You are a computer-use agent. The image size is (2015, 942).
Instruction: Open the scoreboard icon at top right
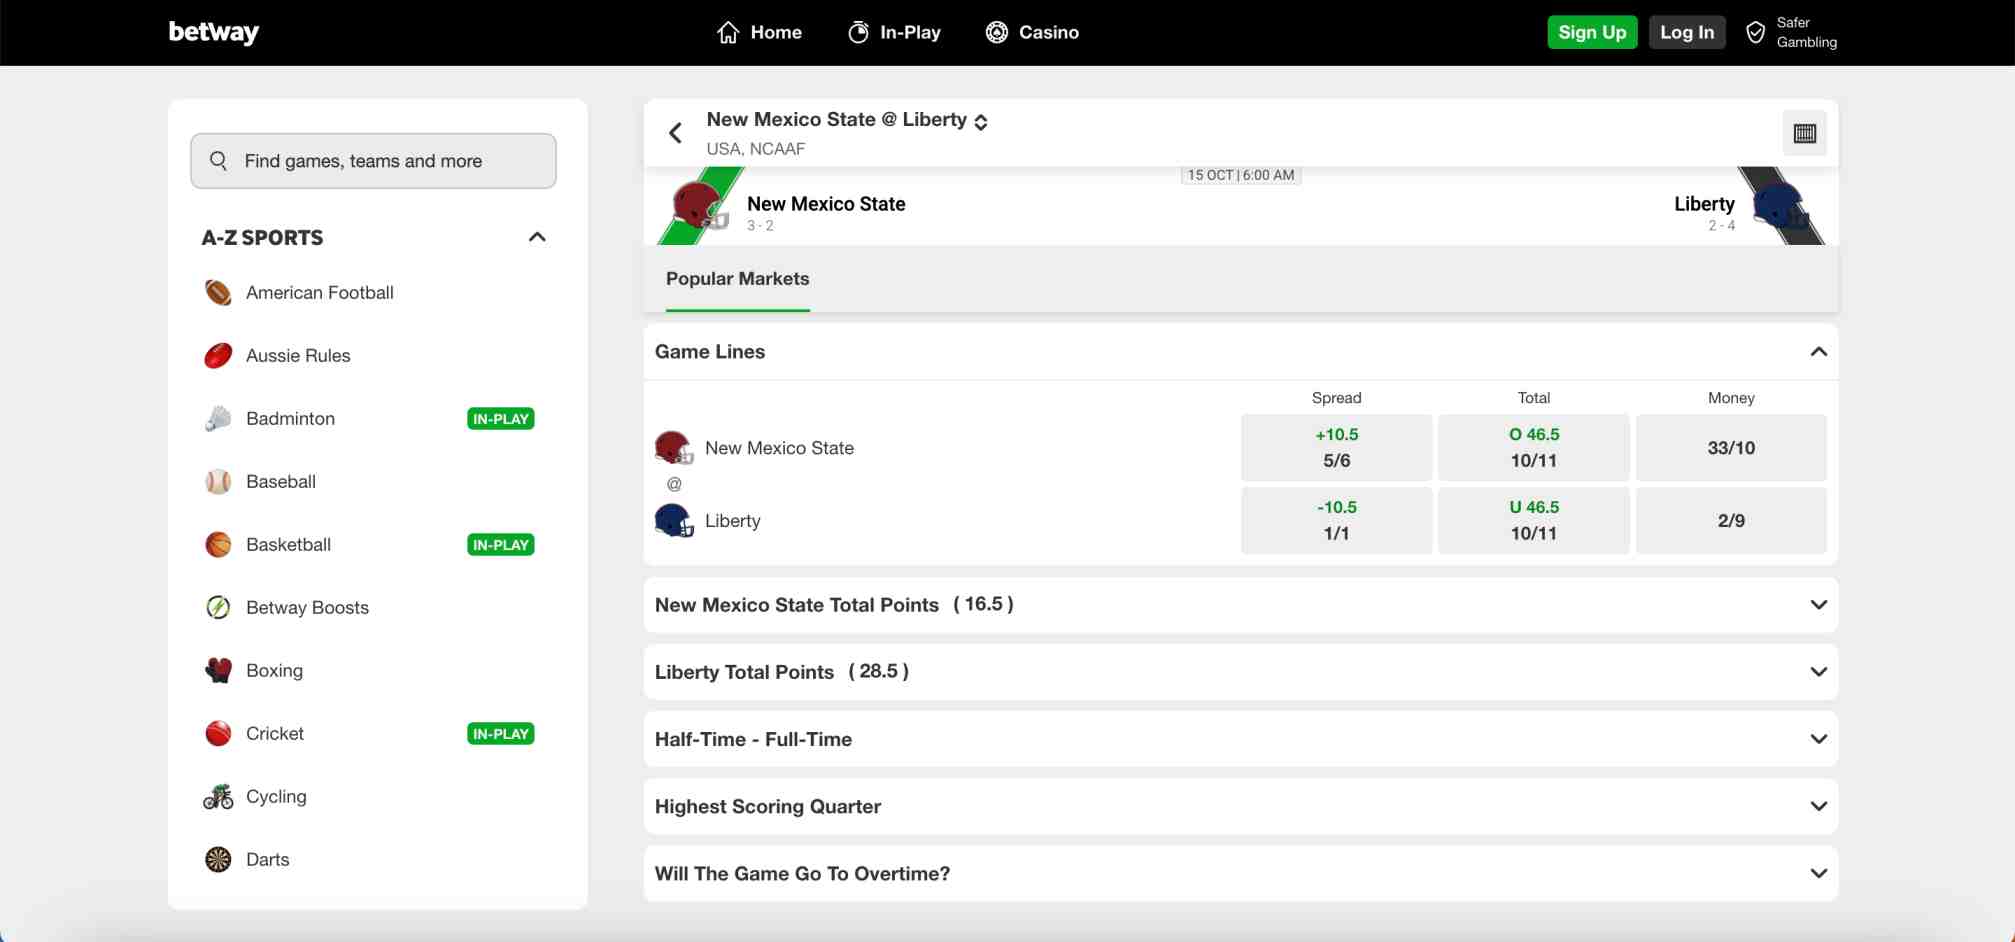tap(1804, 134)
